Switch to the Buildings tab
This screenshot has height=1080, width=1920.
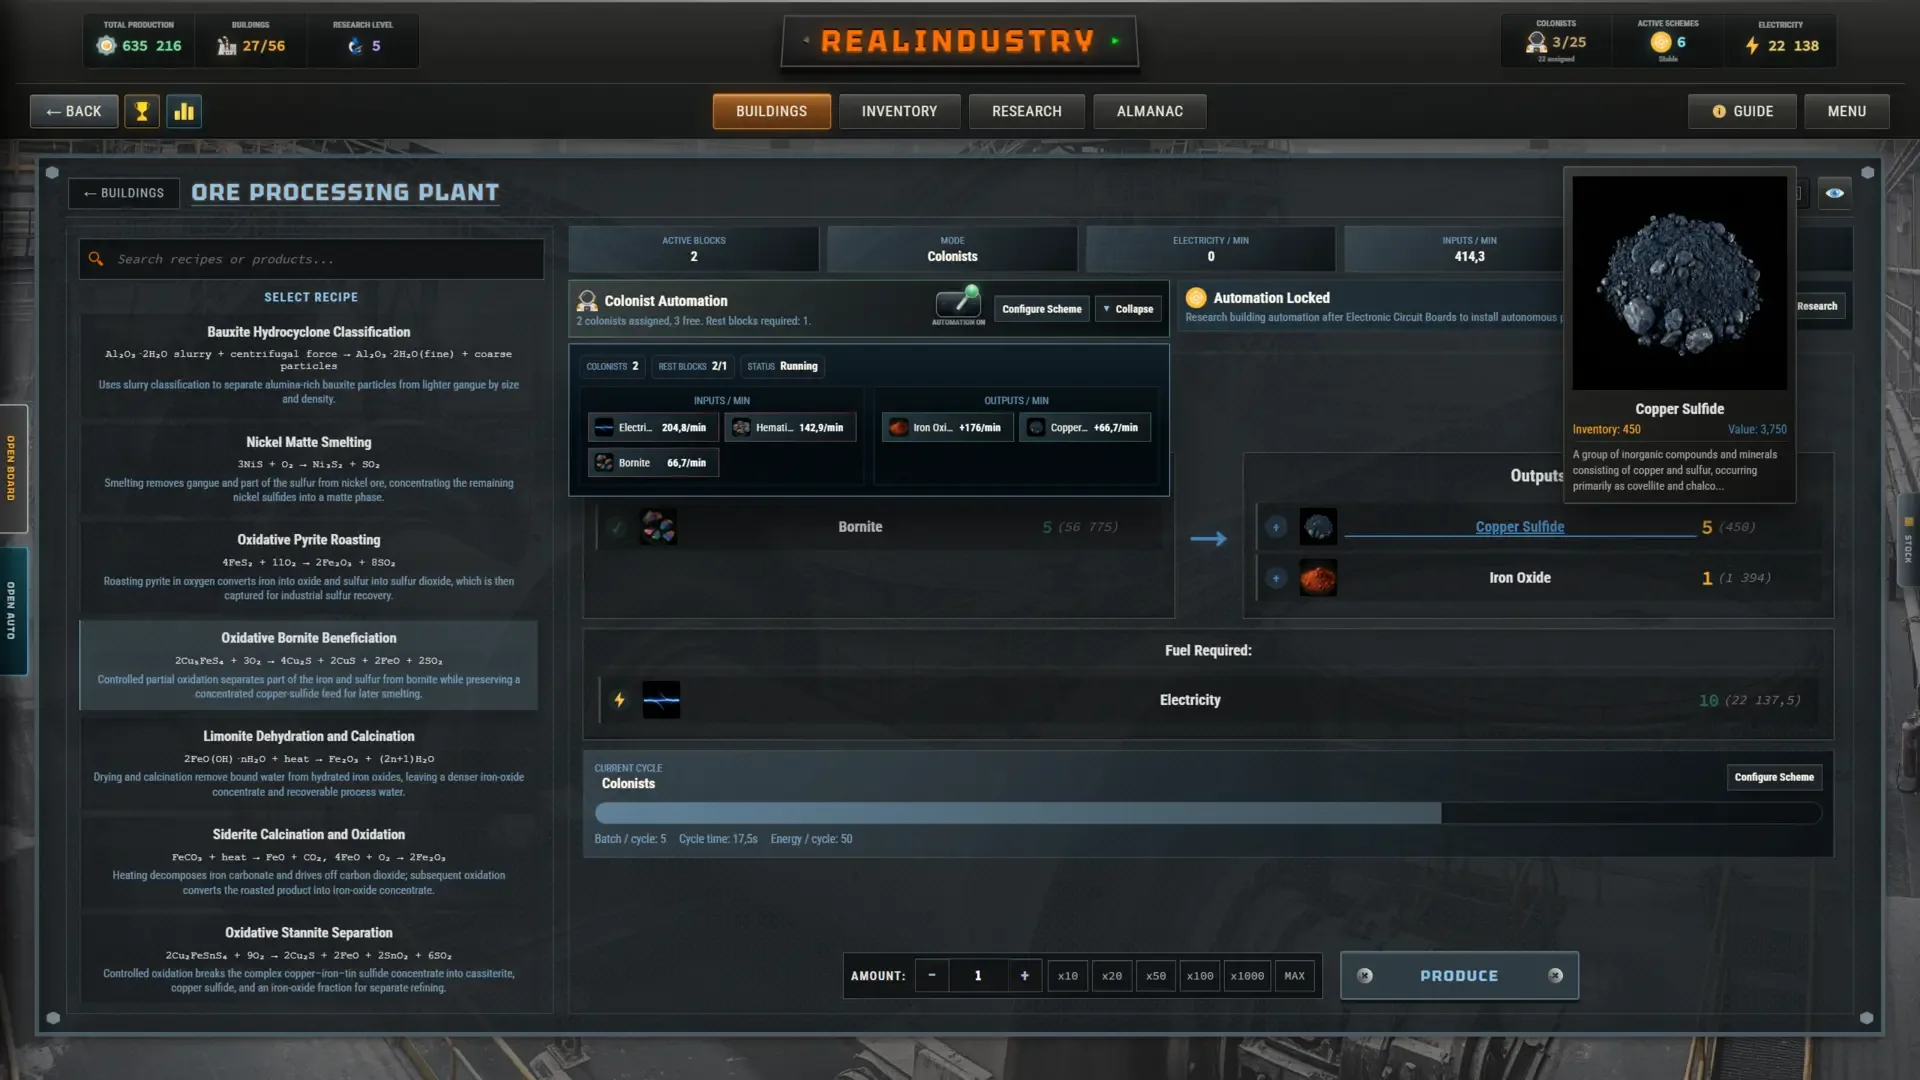click(x=771, y=111)
